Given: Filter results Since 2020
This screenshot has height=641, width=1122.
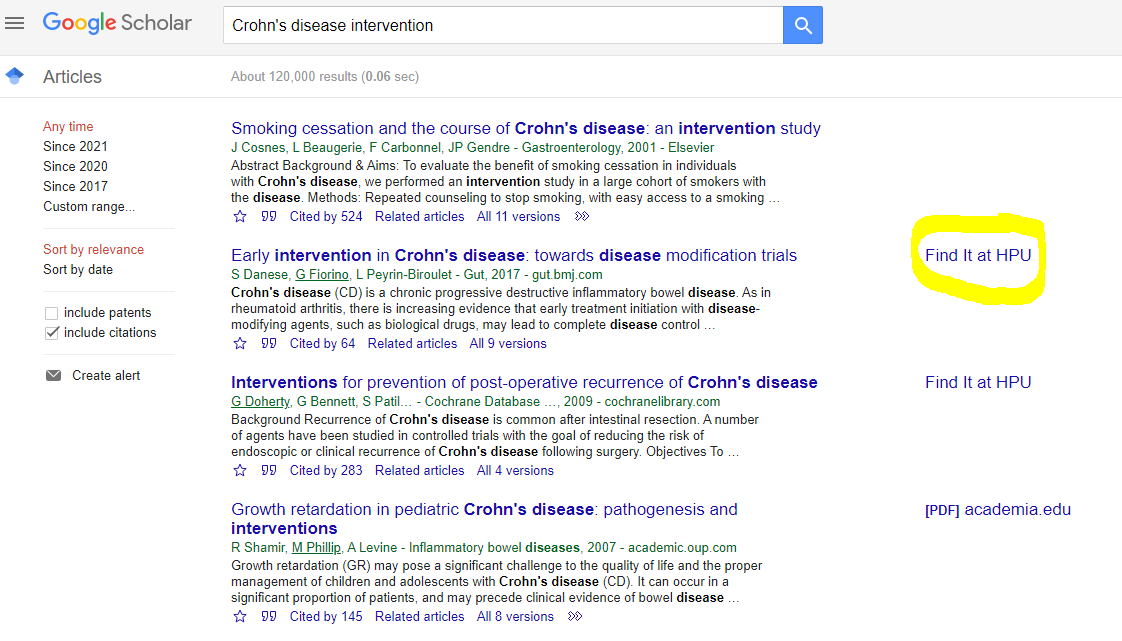Looking at the screenshot, I should 75,167.
